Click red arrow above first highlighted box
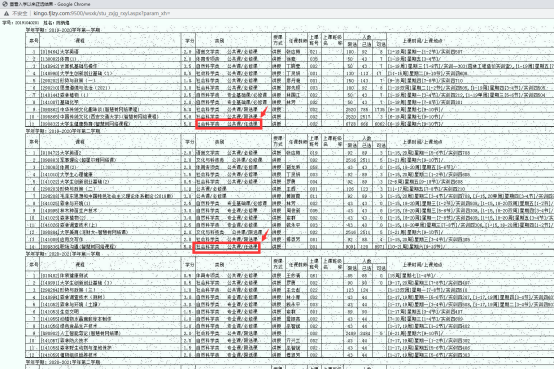 click(x=264, y=112)
